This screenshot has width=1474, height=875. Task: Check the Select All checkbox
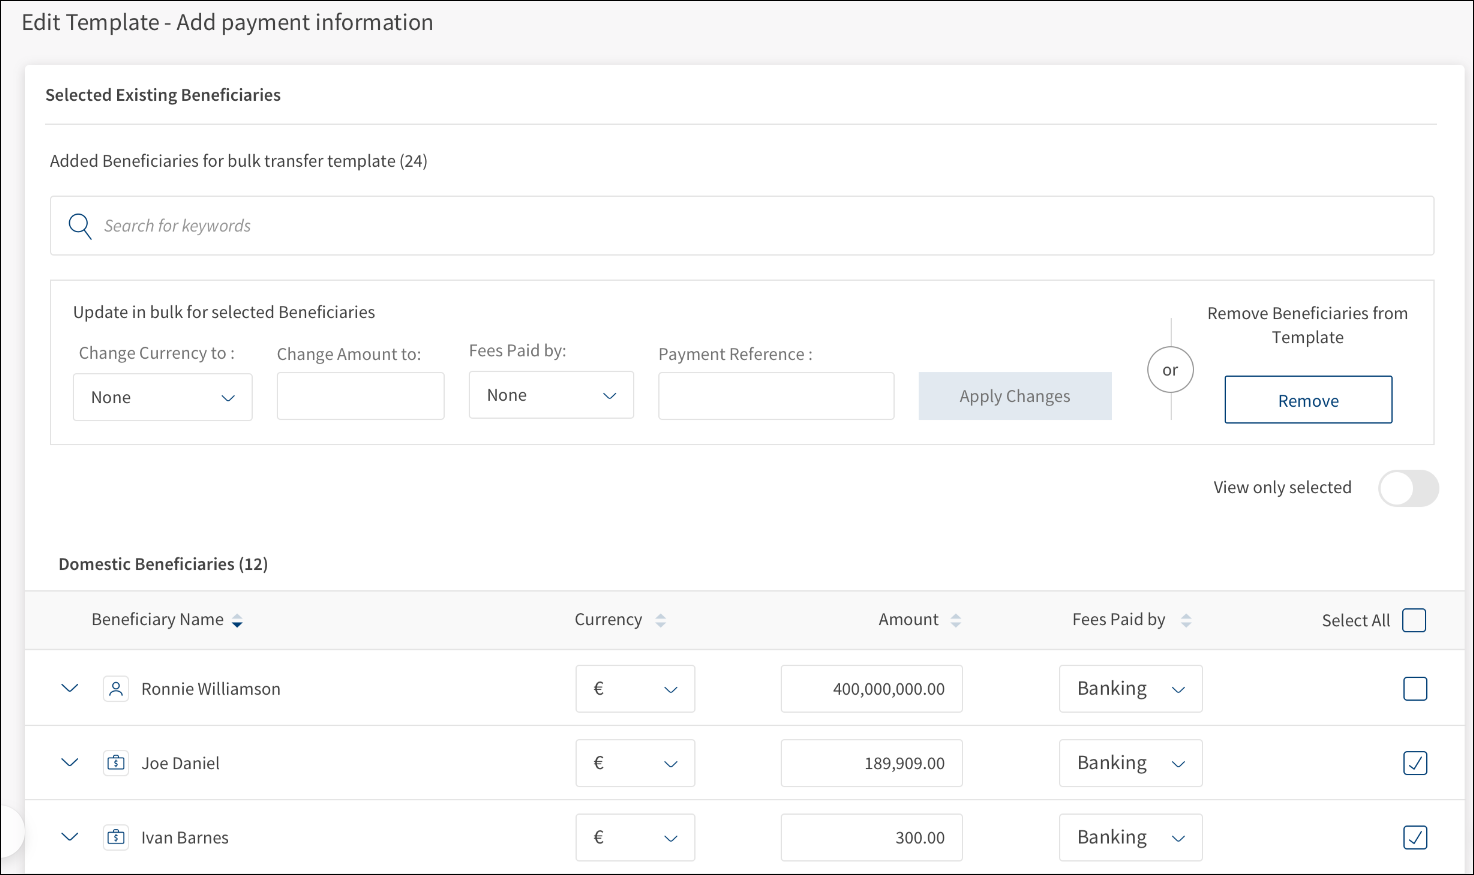tap(1414, 620)
